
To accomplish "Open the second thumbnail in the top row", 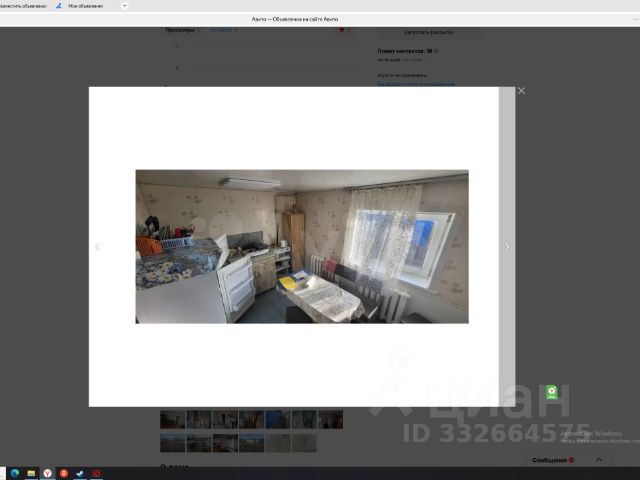I will point(199,420).
